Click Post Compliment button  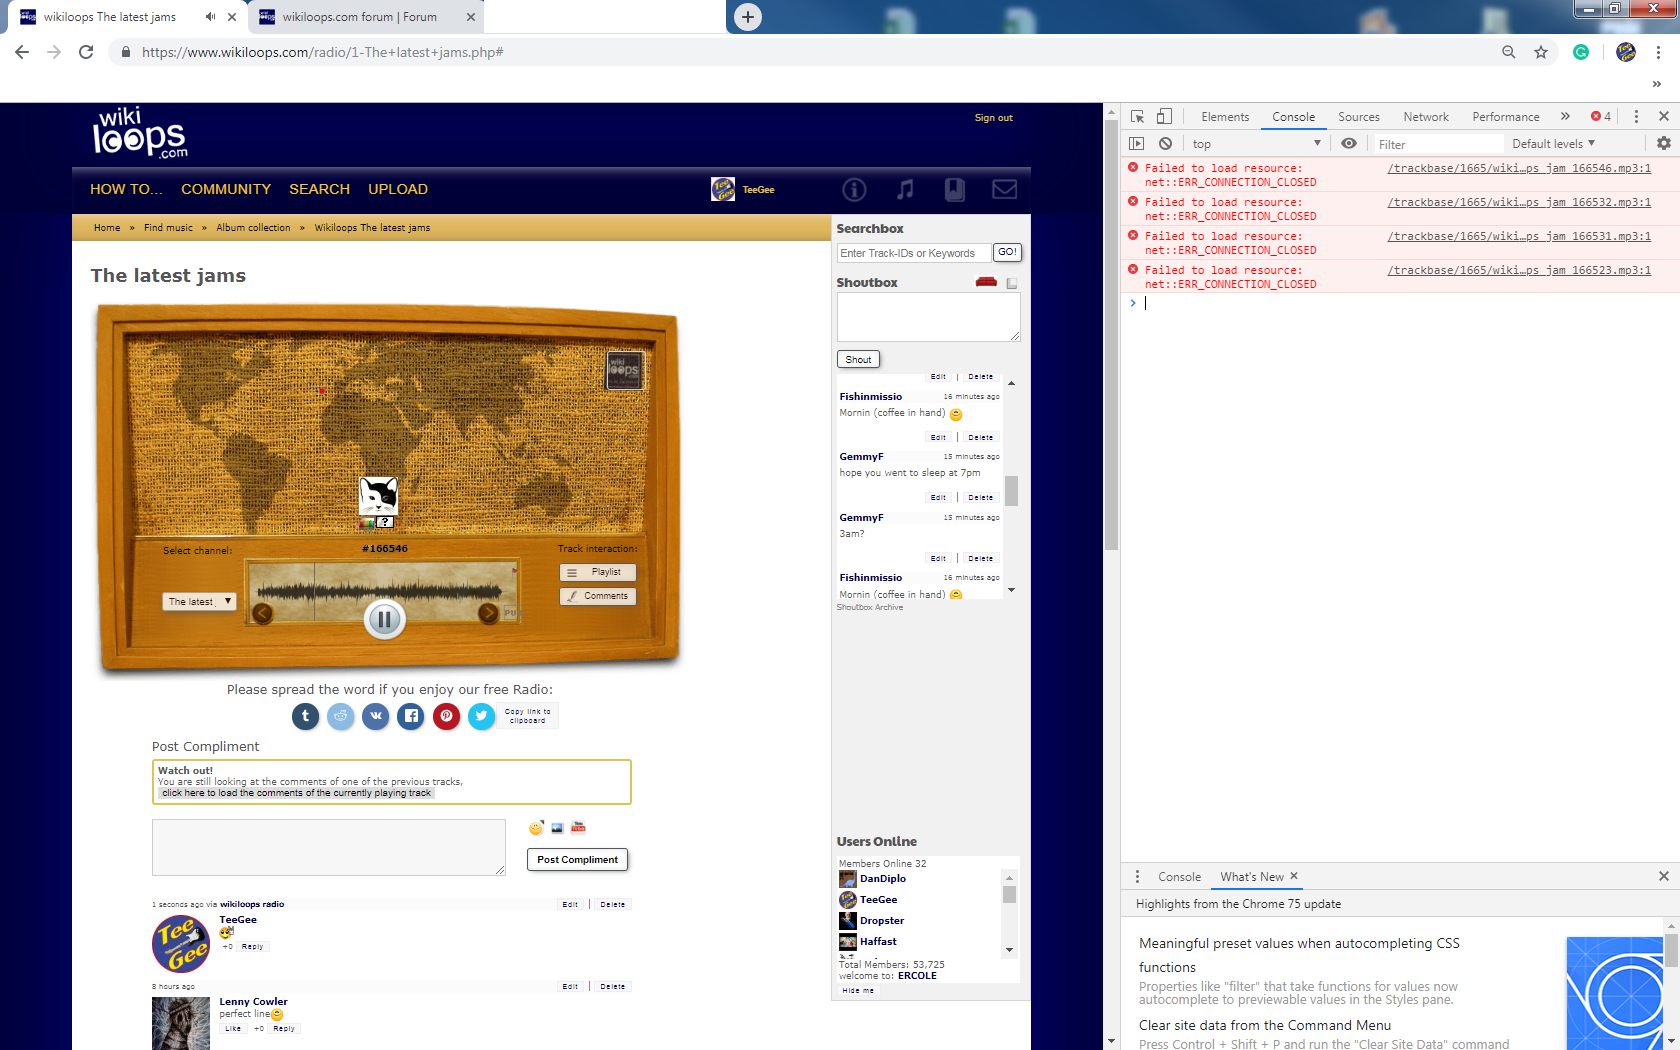577,860
